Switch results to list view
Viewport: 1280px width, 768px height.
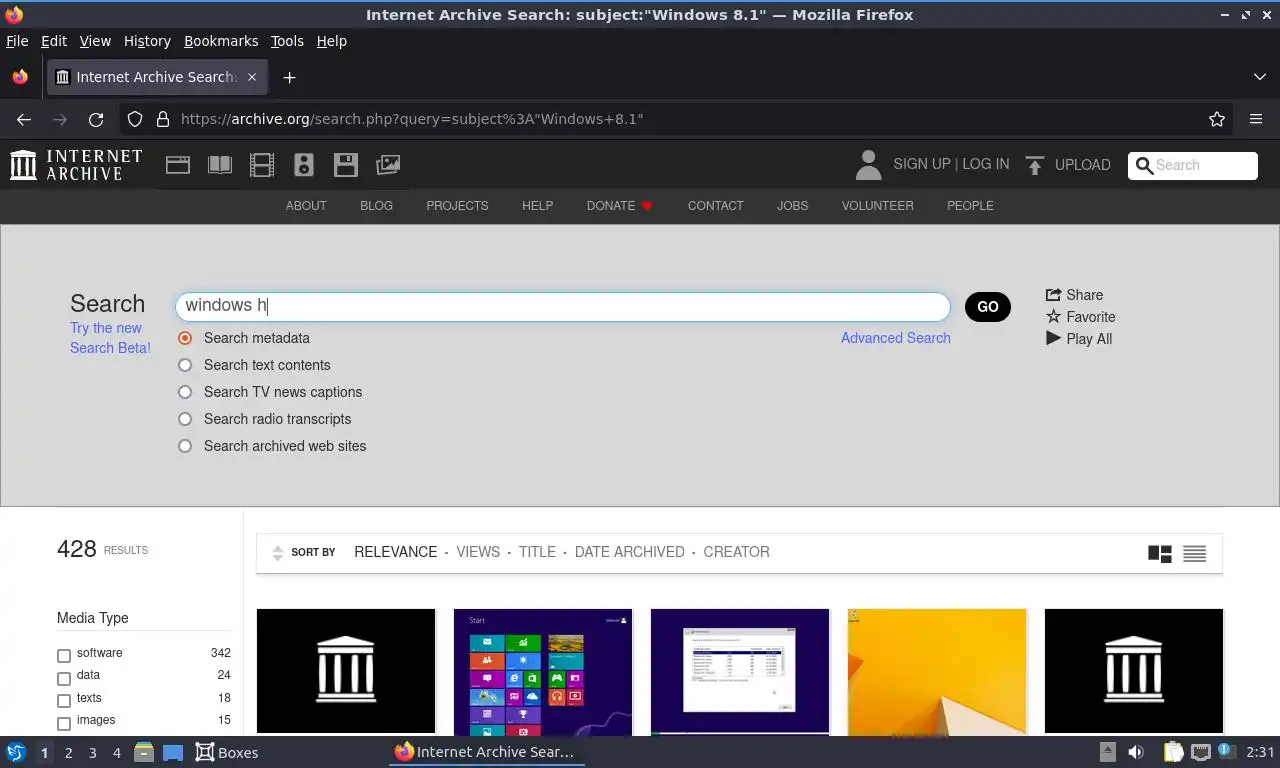pyautogui.click(x=1194, y=553)
